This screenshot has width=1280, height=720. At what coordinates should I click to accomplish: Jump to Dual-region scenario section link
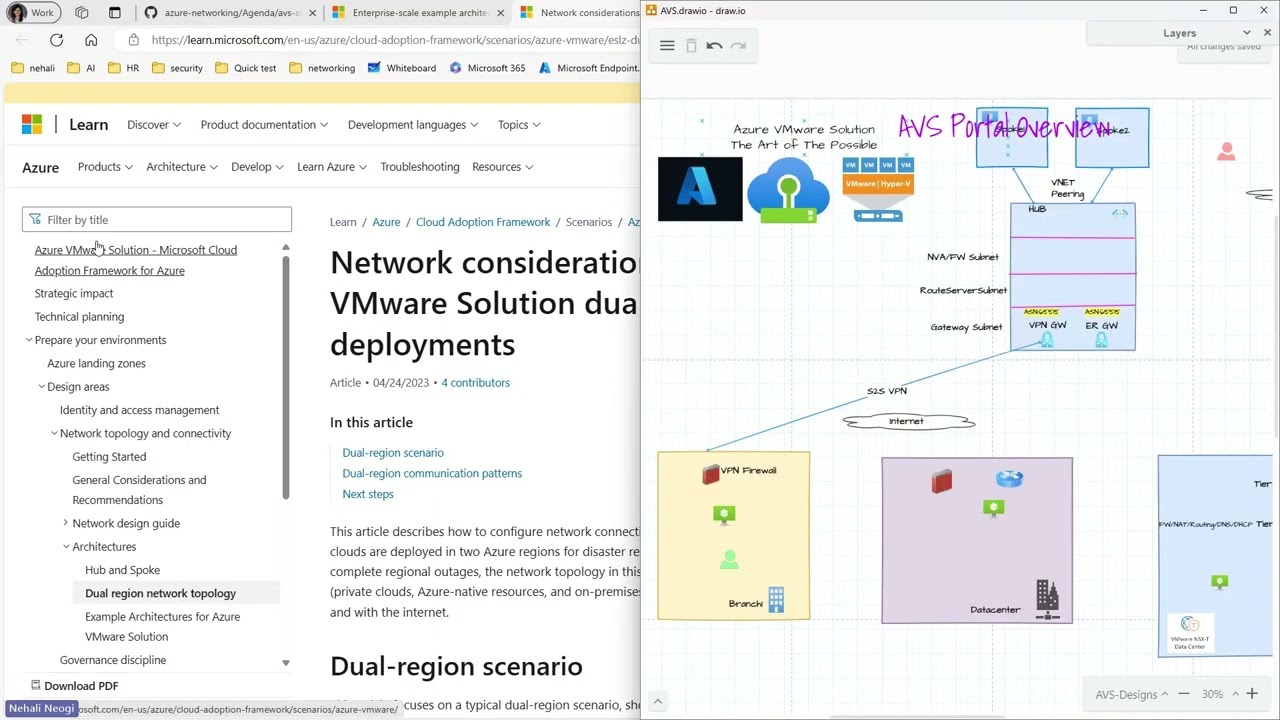pyautogui.click(x=393, y=453)
